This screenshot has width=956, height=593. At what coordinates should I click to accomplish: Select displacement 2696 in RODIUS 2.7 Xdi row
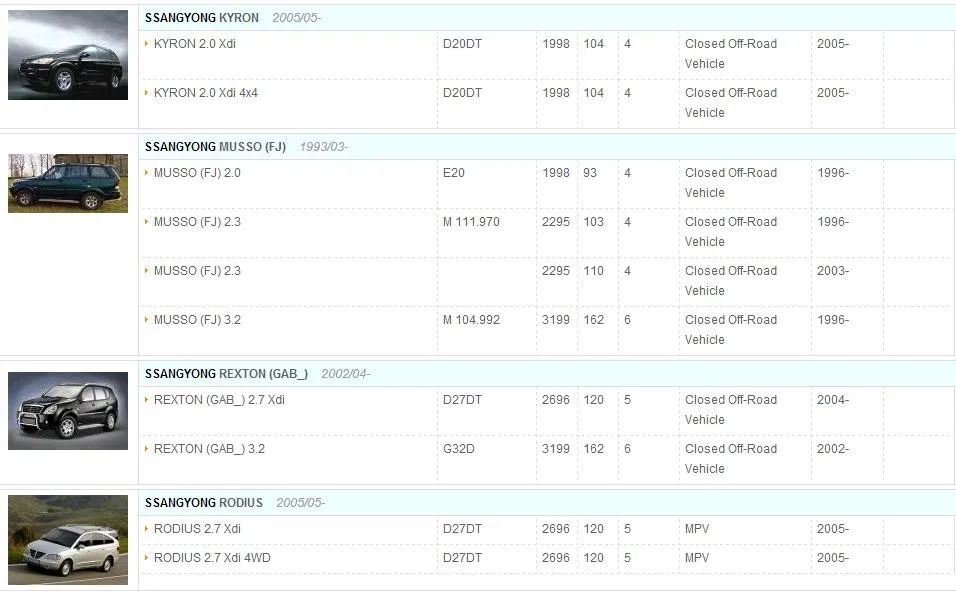pos(556,529)
